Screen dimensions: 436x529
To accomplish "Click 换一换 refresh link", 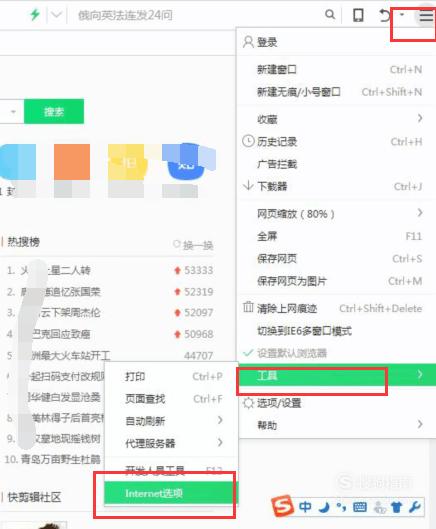I will pos(193,245).
